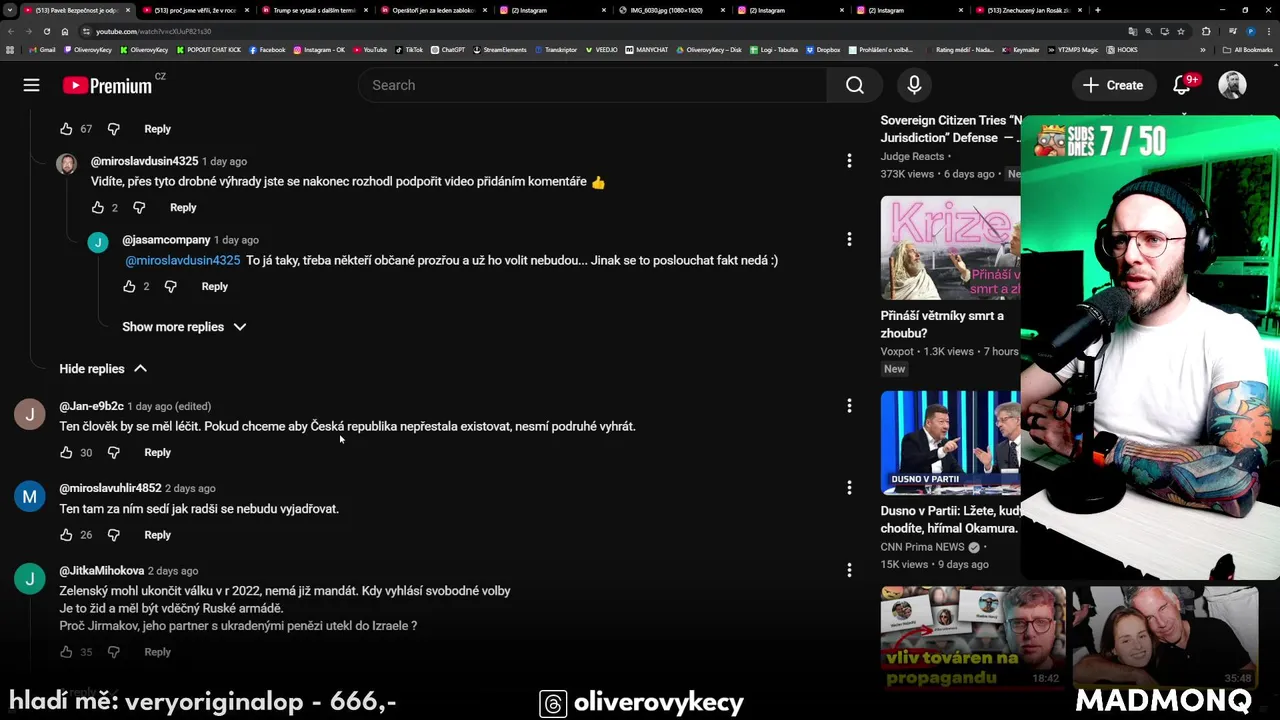The image size is (1280, 720).
Task: Open the StreamElements bookmark
Action: point(500,49)
